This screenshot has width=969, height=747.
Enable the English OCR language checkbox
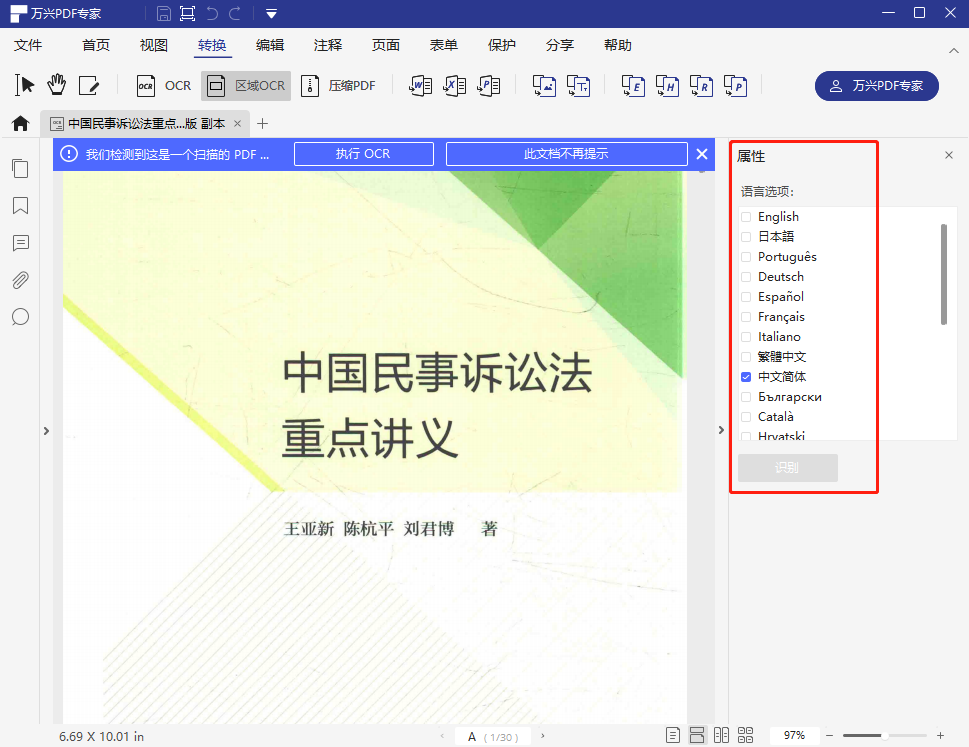tap(745, 216)
